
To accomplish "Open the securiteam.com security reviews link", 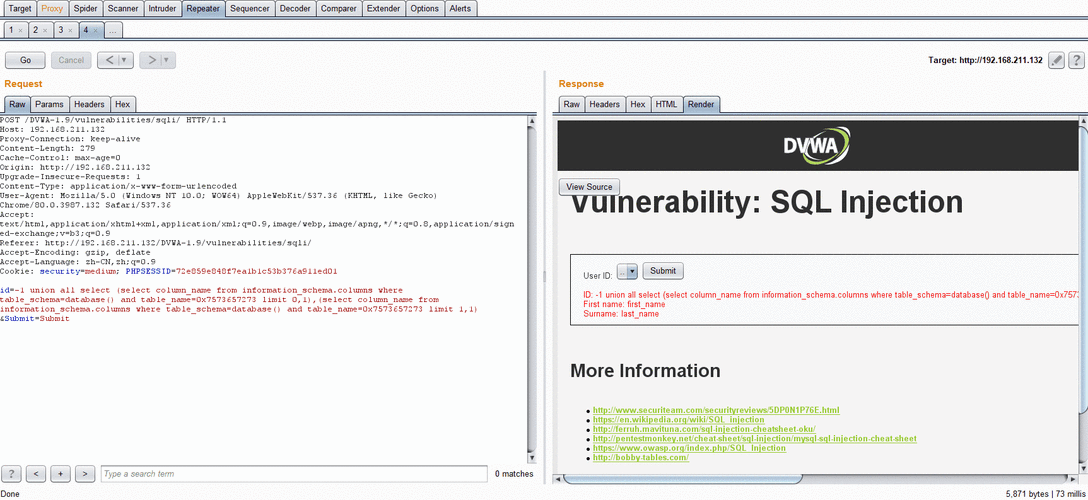I will click(716, 410).
